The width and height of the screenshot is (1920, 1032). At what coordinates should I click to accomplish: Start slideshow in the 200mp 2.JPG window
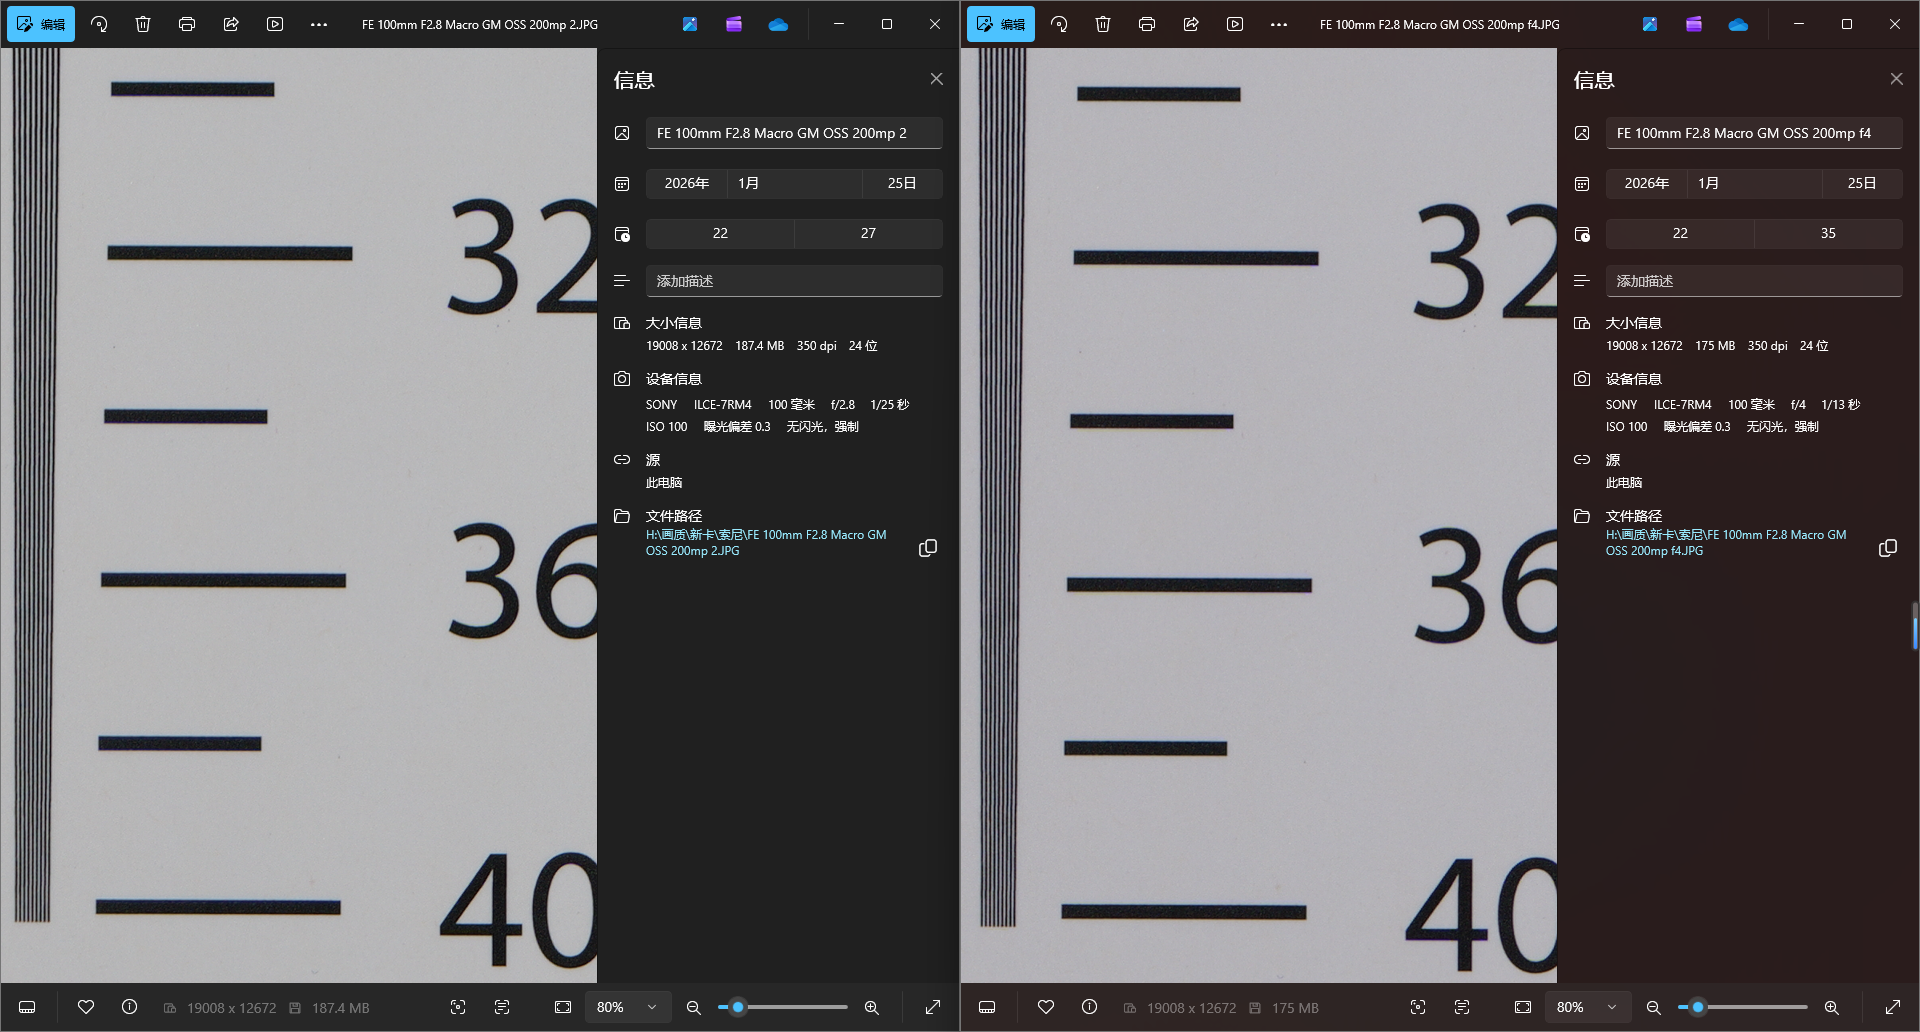coord(275,24)
